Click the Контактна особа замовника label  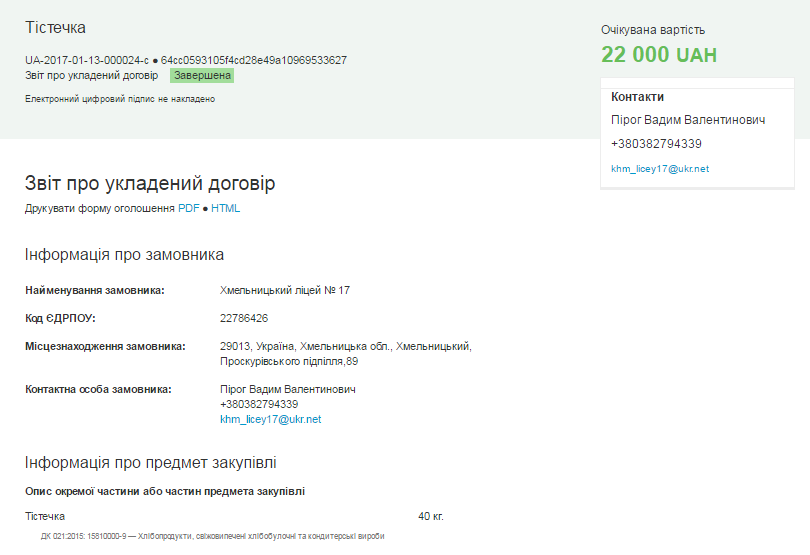point(98,389)
